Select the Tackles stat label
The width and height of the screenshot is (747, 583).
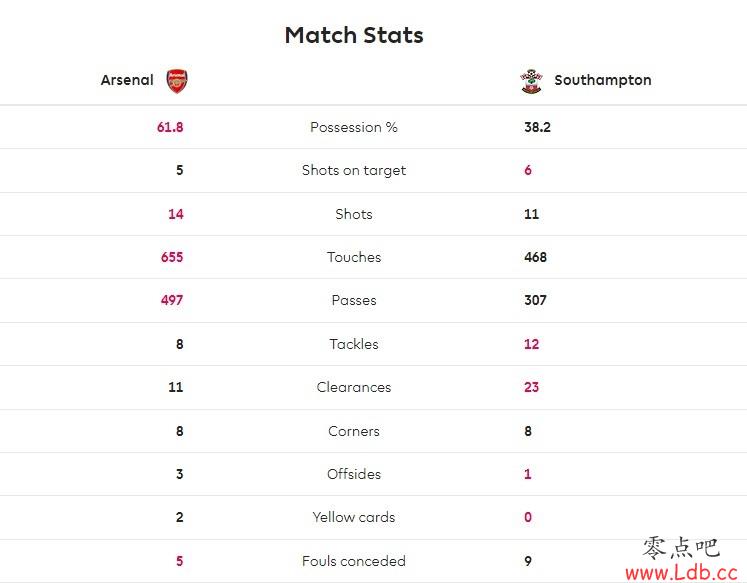pos(354,344)
